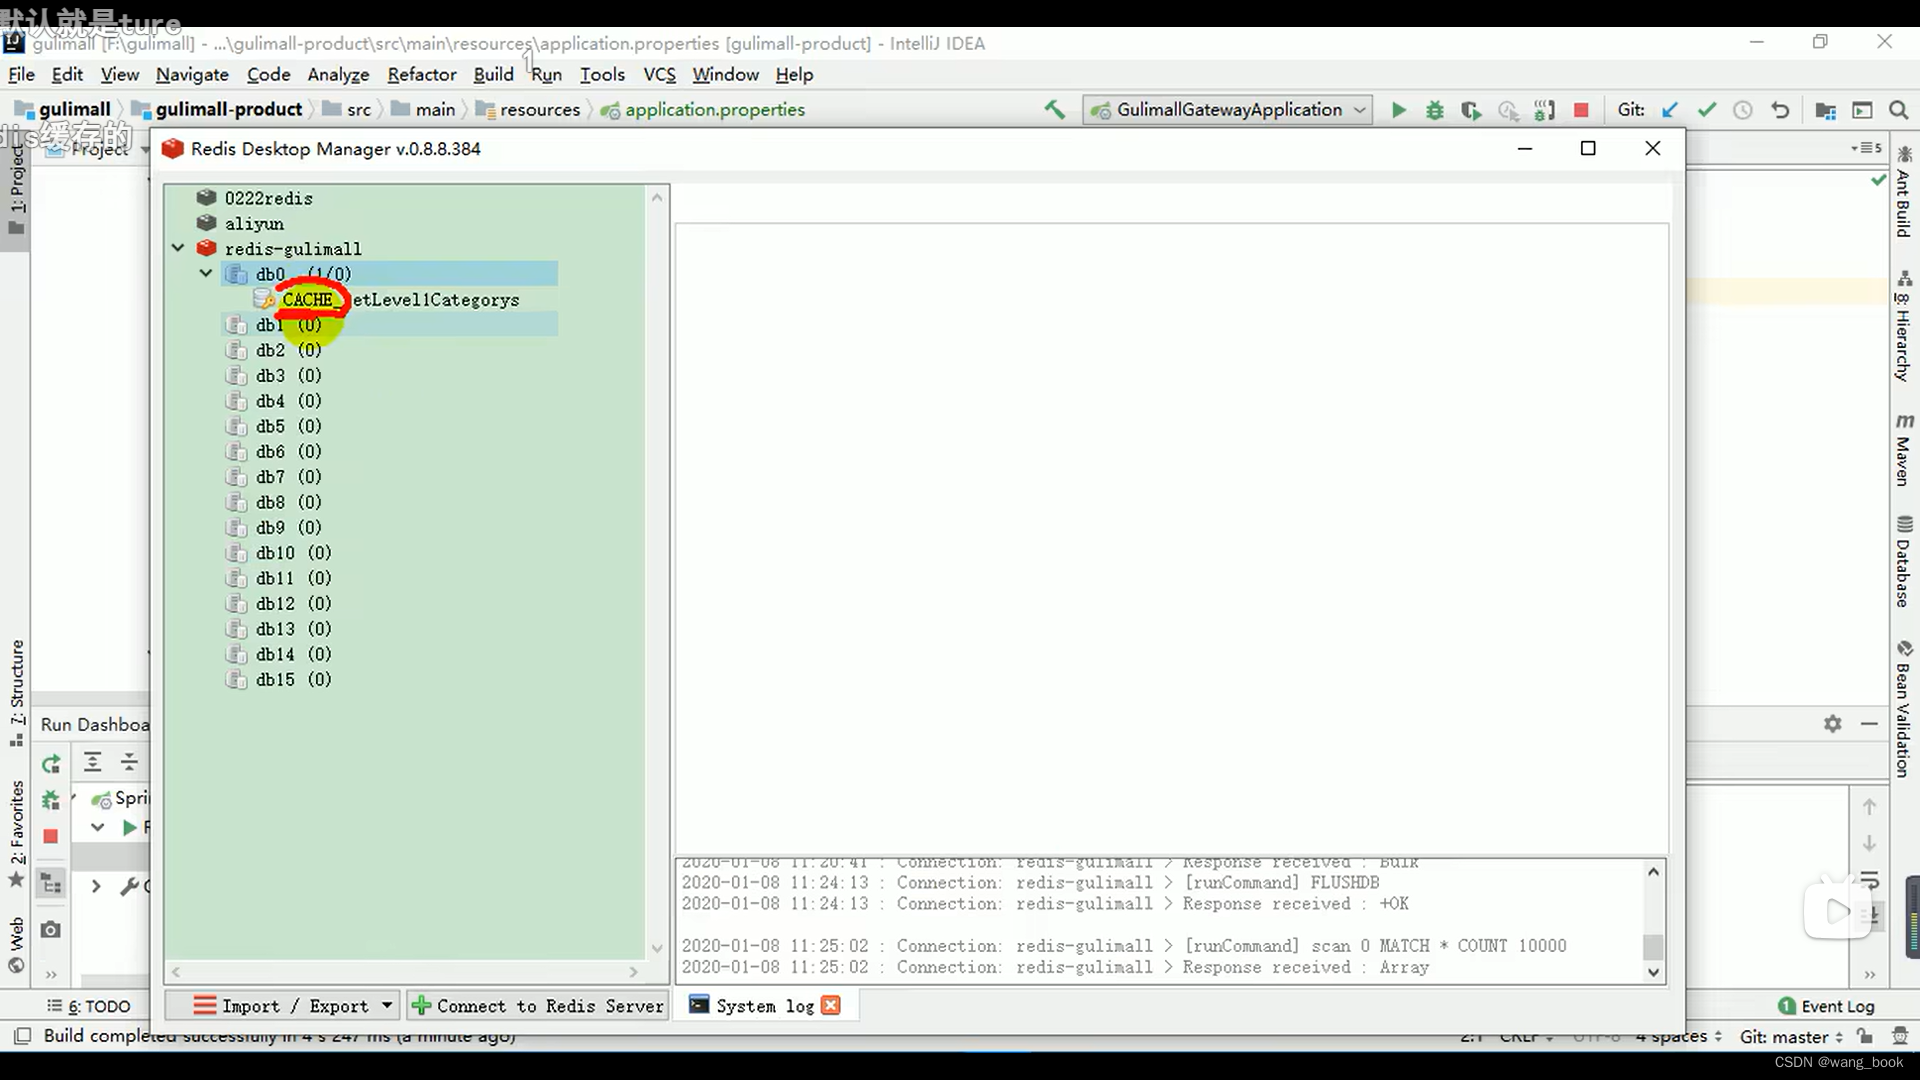
Task: Click gulimall-product breadcrumb
Action: tap(218, 109)
